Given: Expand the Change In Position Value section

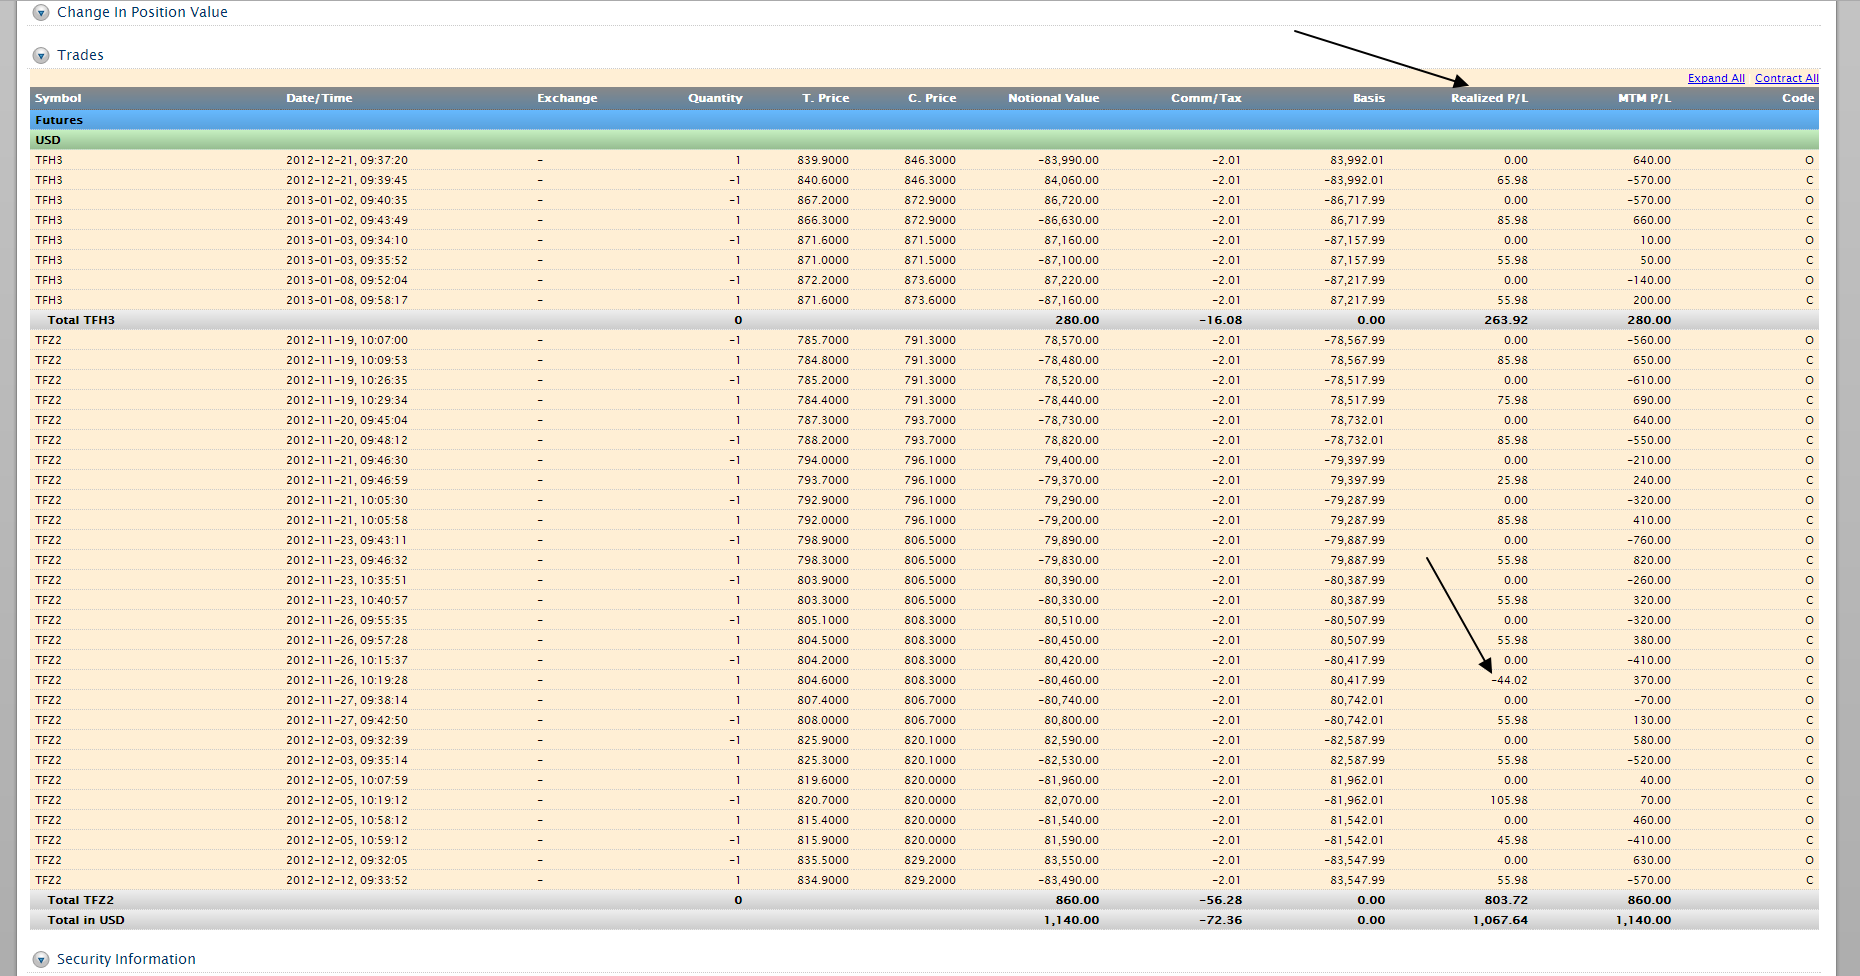Looking at the screenshot, I should (x=41, y=13).
